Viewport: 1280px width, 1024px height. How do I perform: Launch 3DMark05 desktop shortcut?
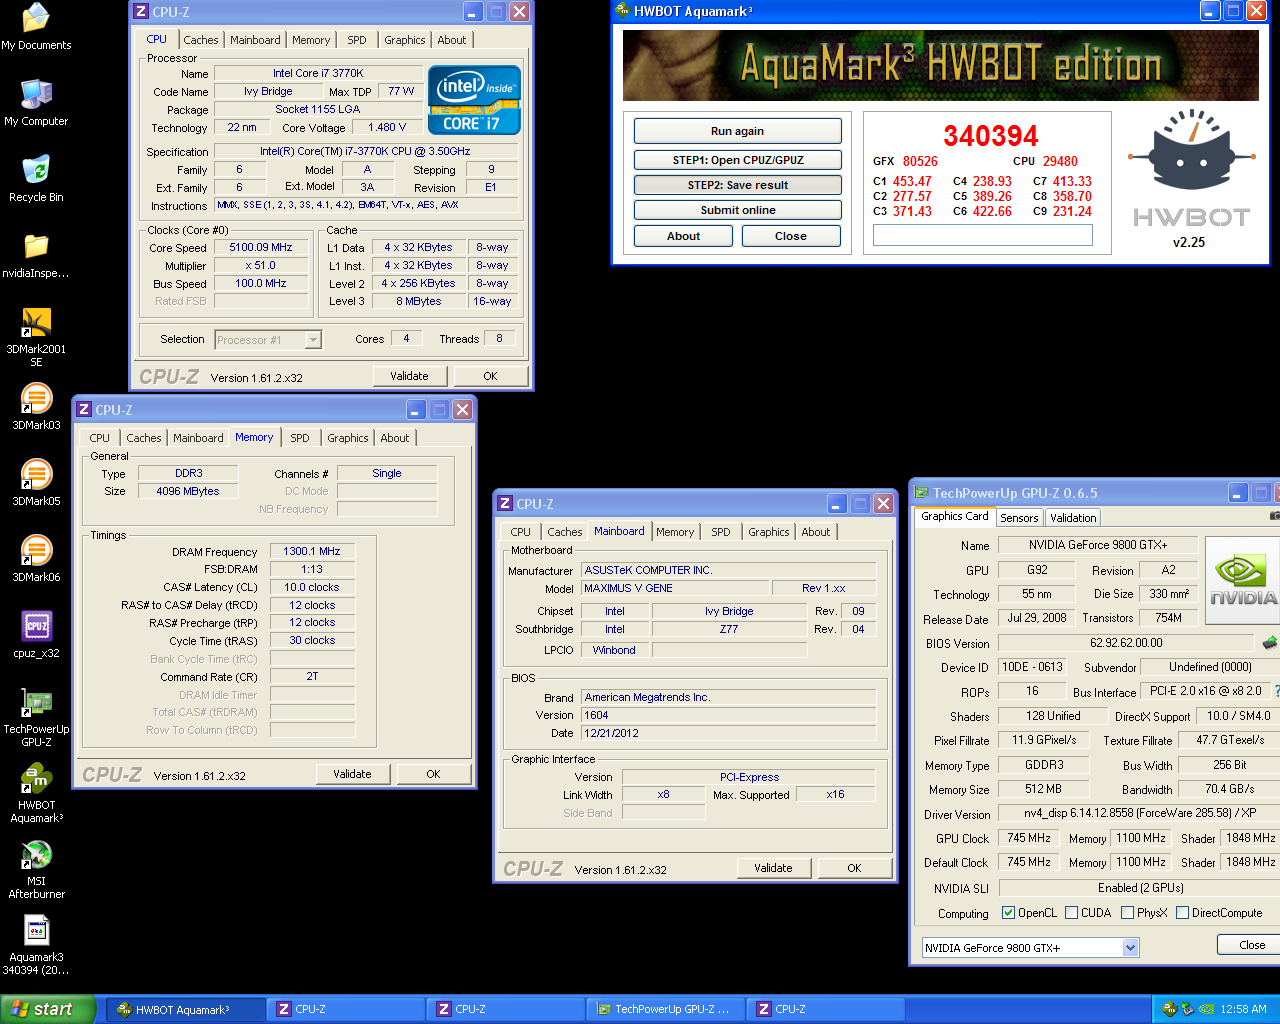pyautogui.click(x=36, y=483)
